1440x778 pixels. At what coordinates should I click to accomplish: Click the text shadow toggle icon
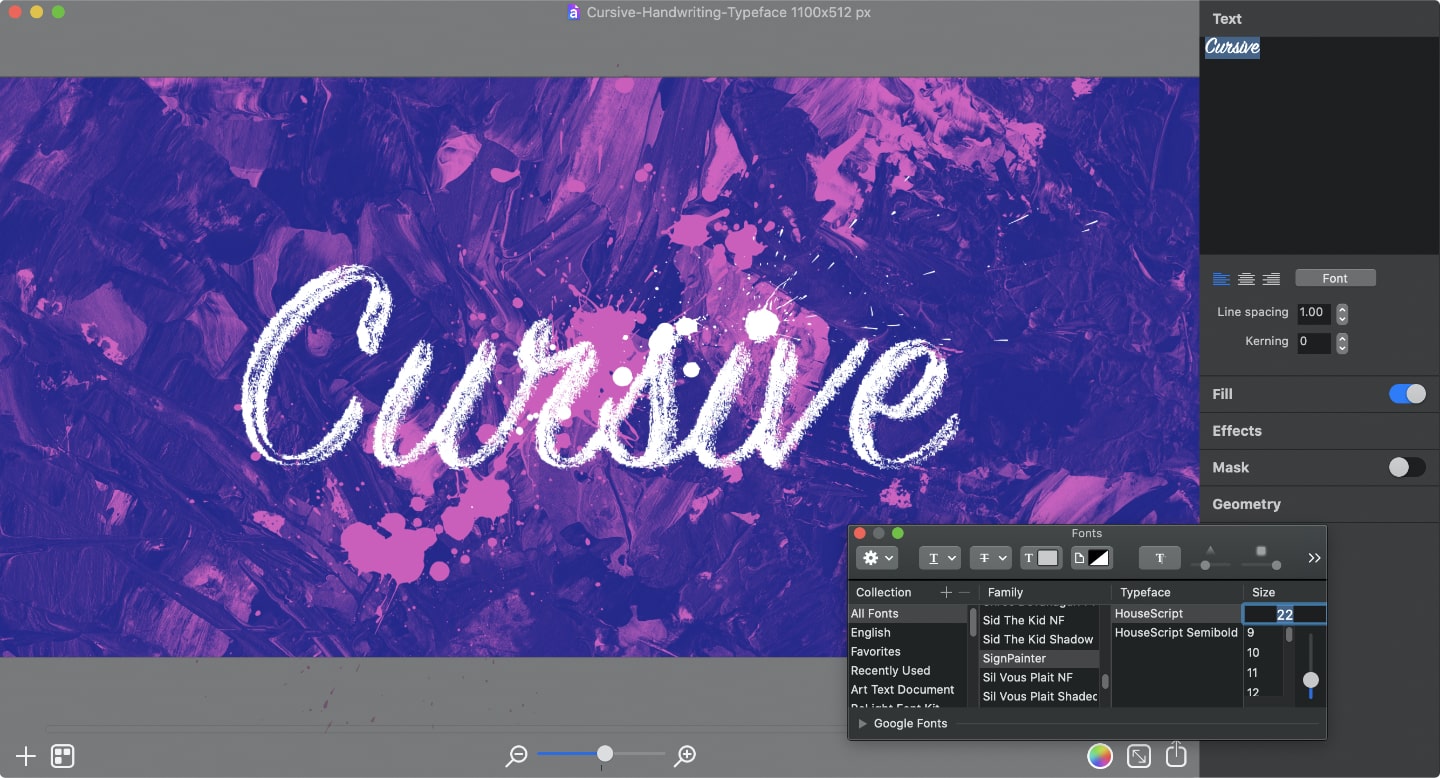1160,558
